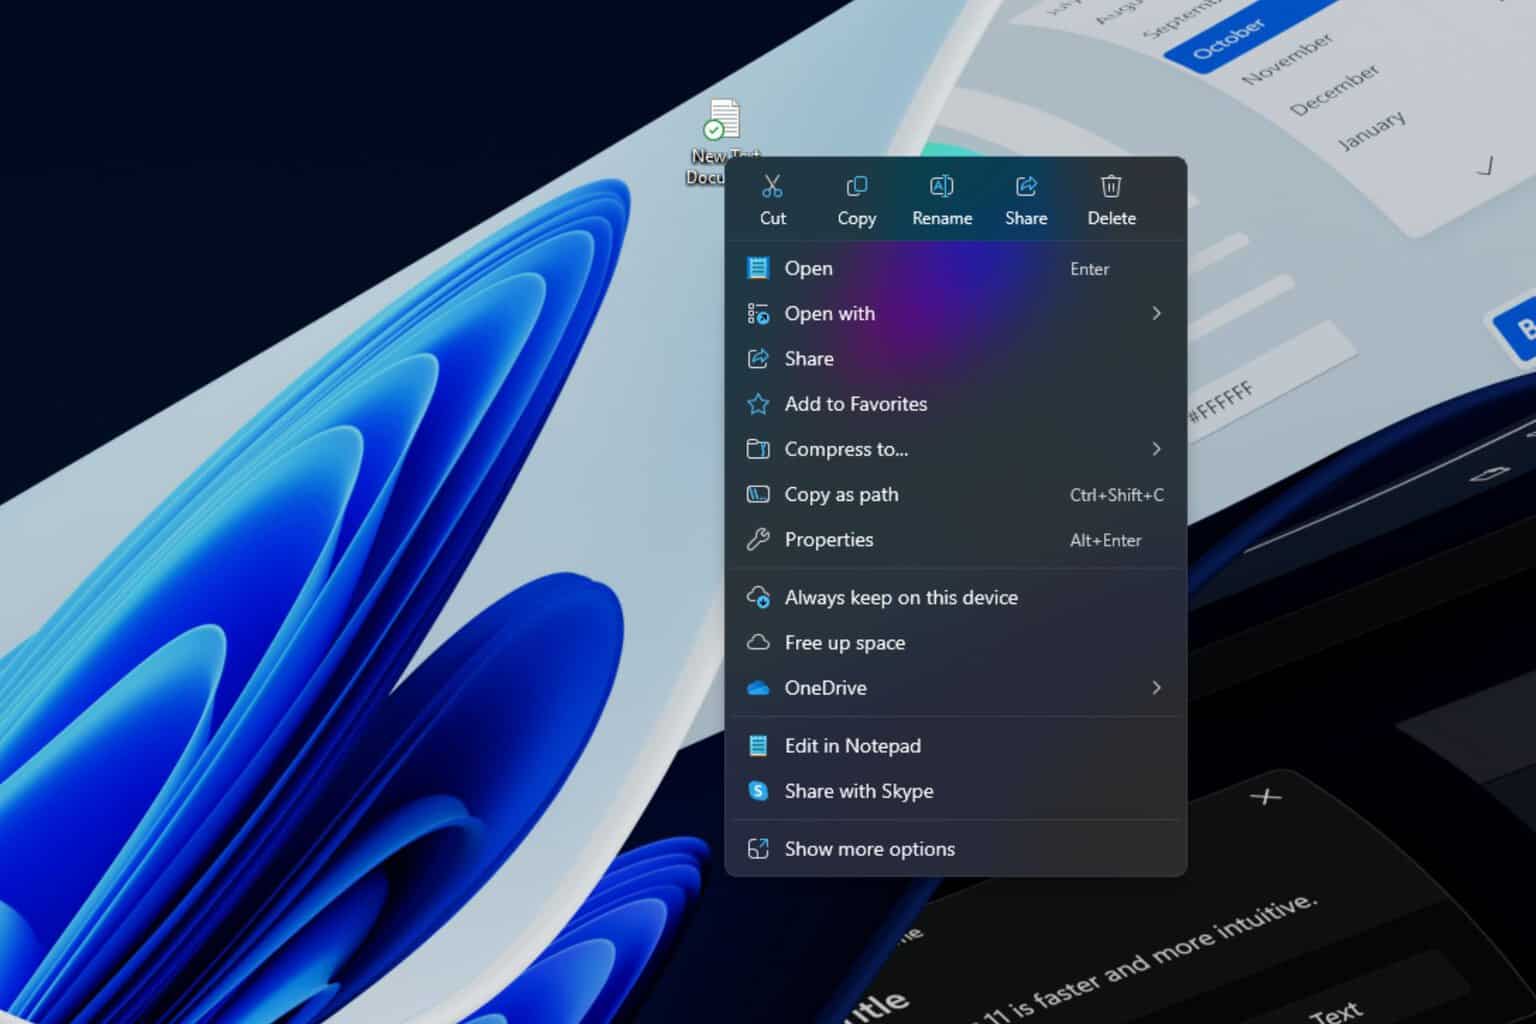
Task: Click the Share icon in top row
Action: coord(1026,187)
